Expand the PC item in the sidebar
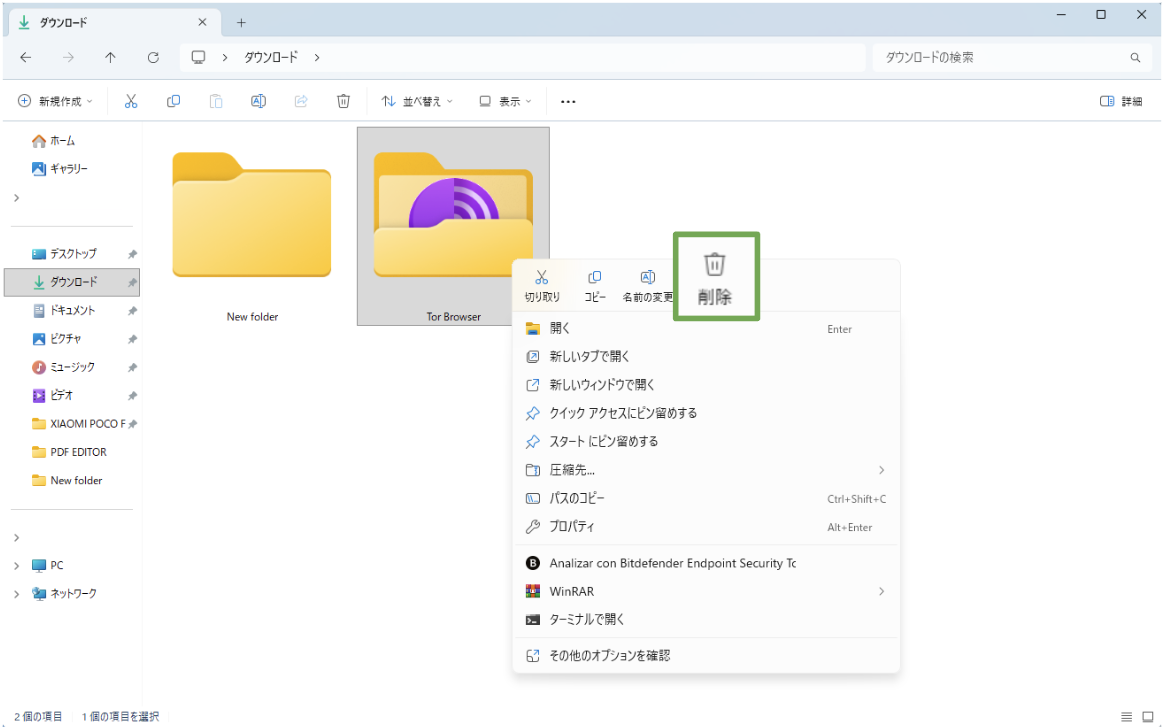The width and height of the screenshot is (1165, 727). click(x=17, y=565)
